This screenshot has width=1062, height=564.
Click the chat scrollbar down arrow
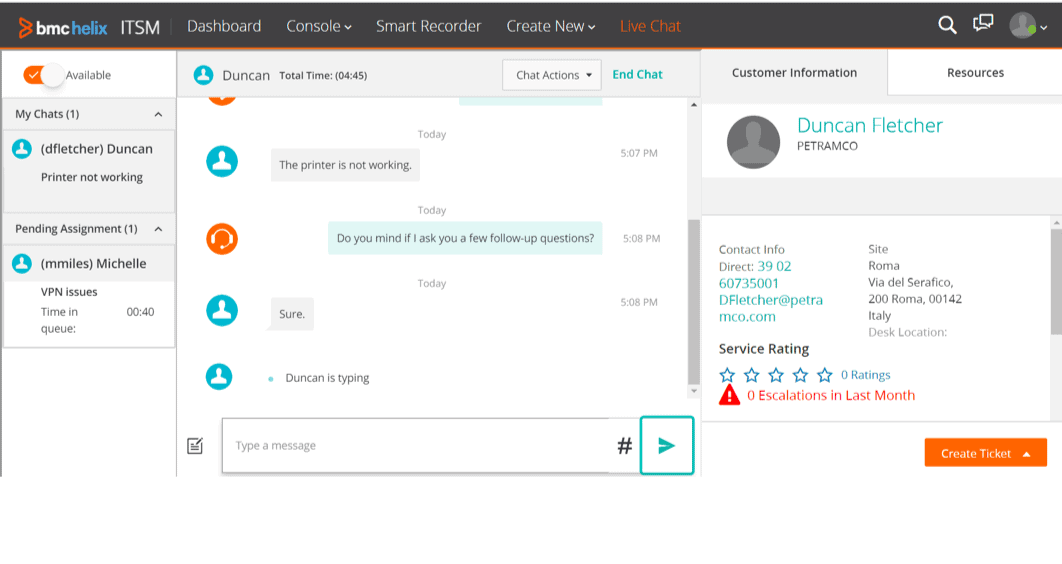(694, 391)
